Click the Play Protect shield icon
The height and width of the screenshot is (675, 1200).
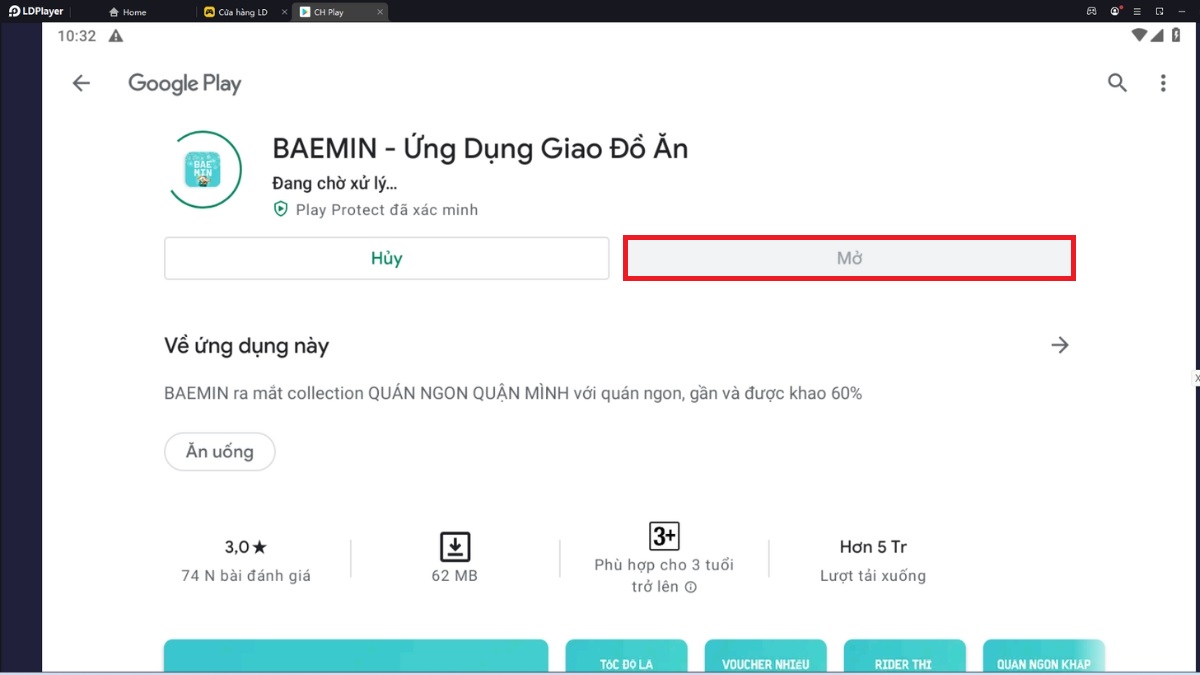(x=280, y=210)
